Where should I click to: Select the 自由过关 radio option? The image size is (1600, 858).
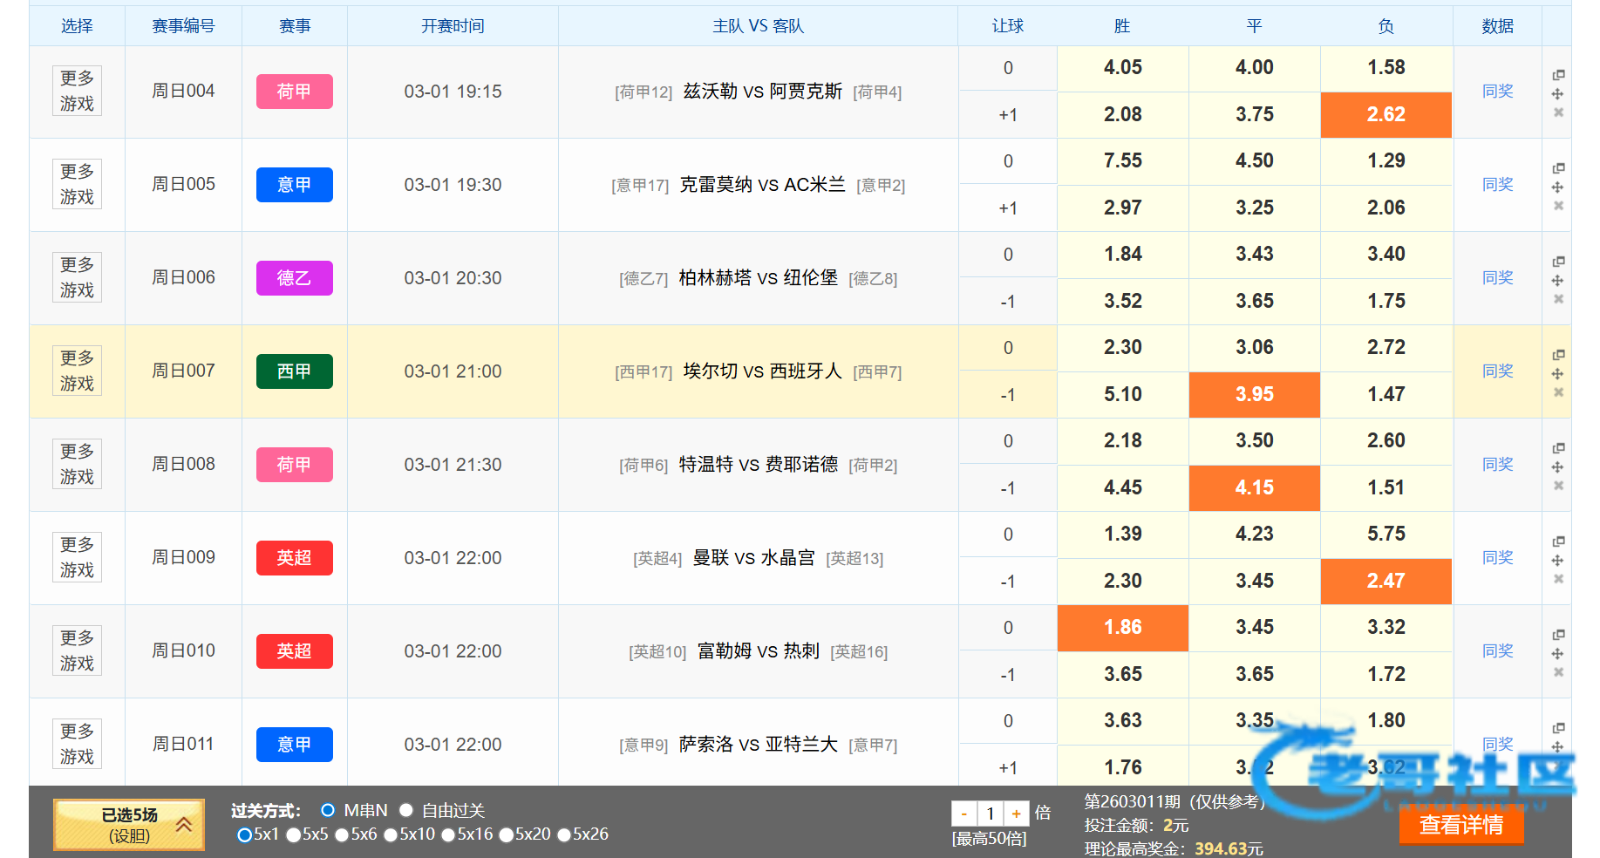point(406,810)
